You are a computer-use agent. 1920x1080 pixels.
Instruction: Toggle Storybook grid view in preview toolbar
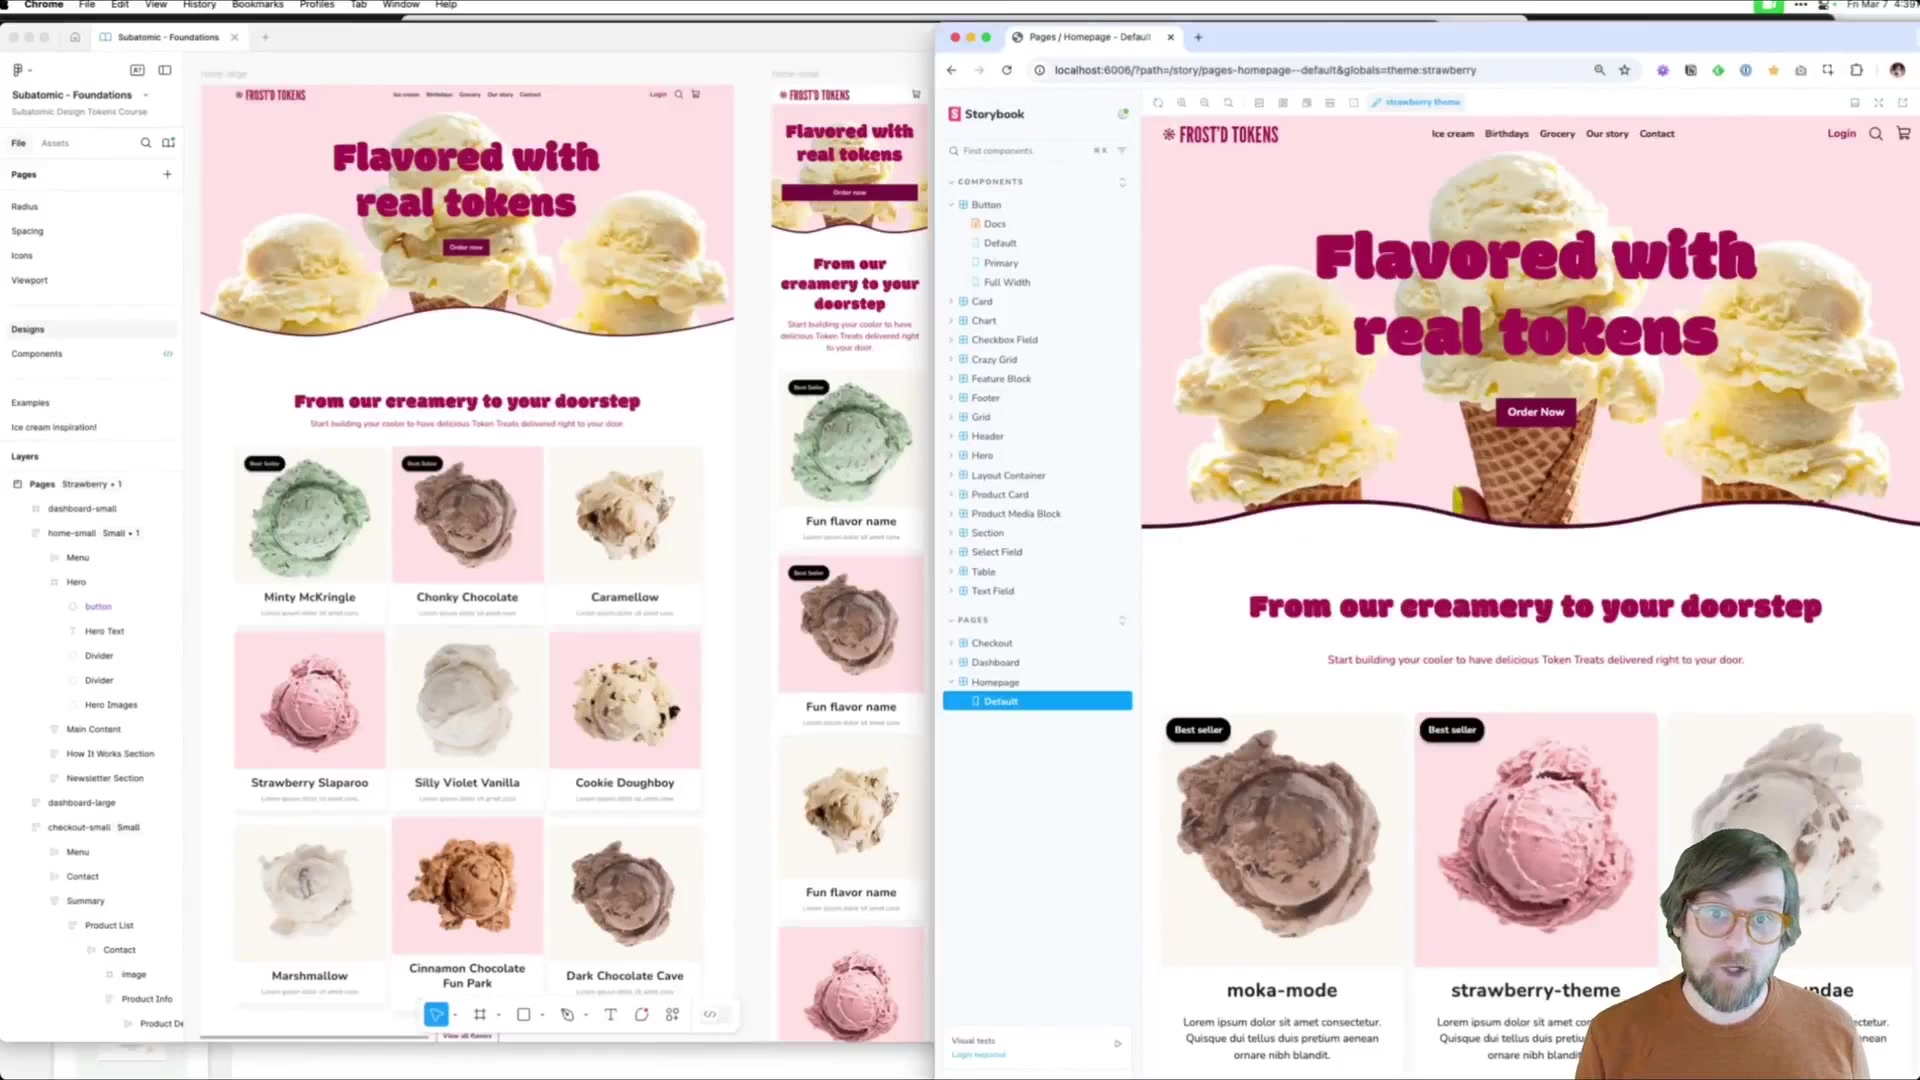click(1283, 102)
